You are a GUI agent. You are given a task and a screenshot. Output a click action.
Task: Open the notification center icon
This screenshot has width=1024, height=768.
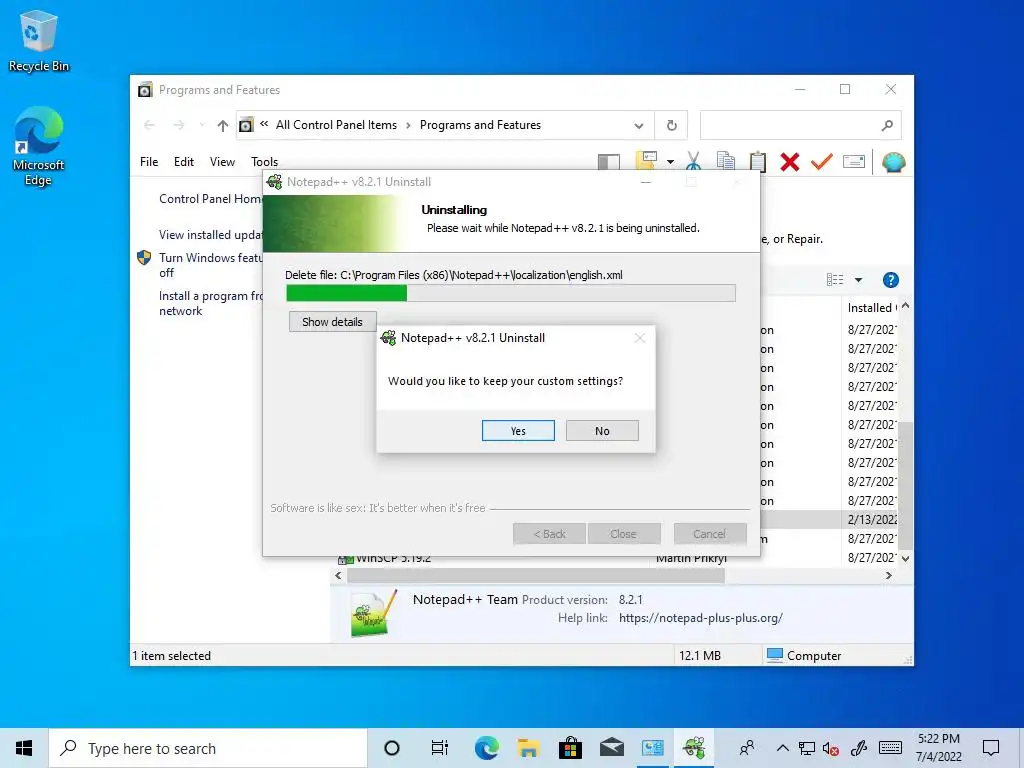(x=991, y=748)
